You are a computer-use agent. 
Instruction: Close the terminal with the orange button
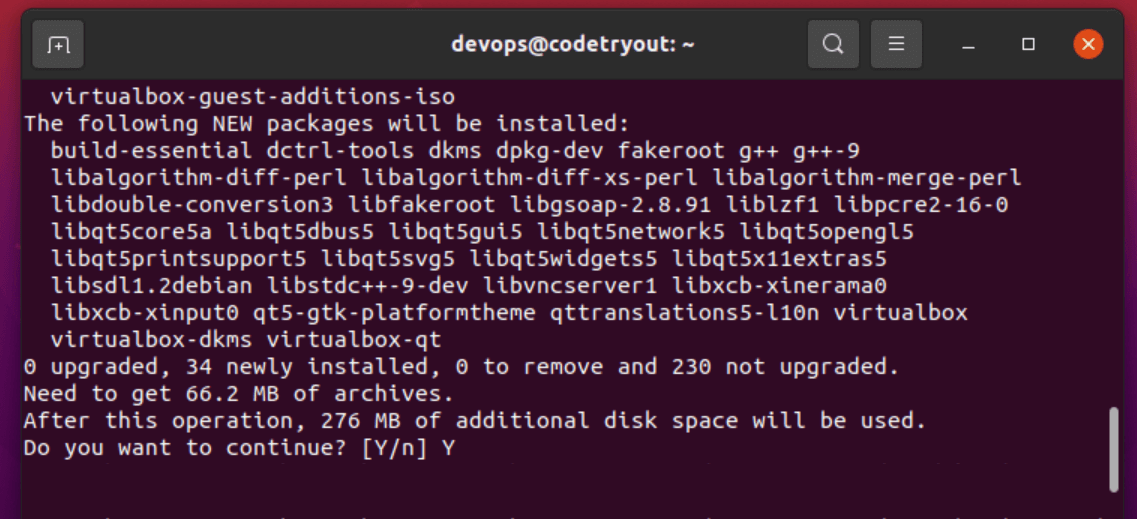tap(1088, 44)
